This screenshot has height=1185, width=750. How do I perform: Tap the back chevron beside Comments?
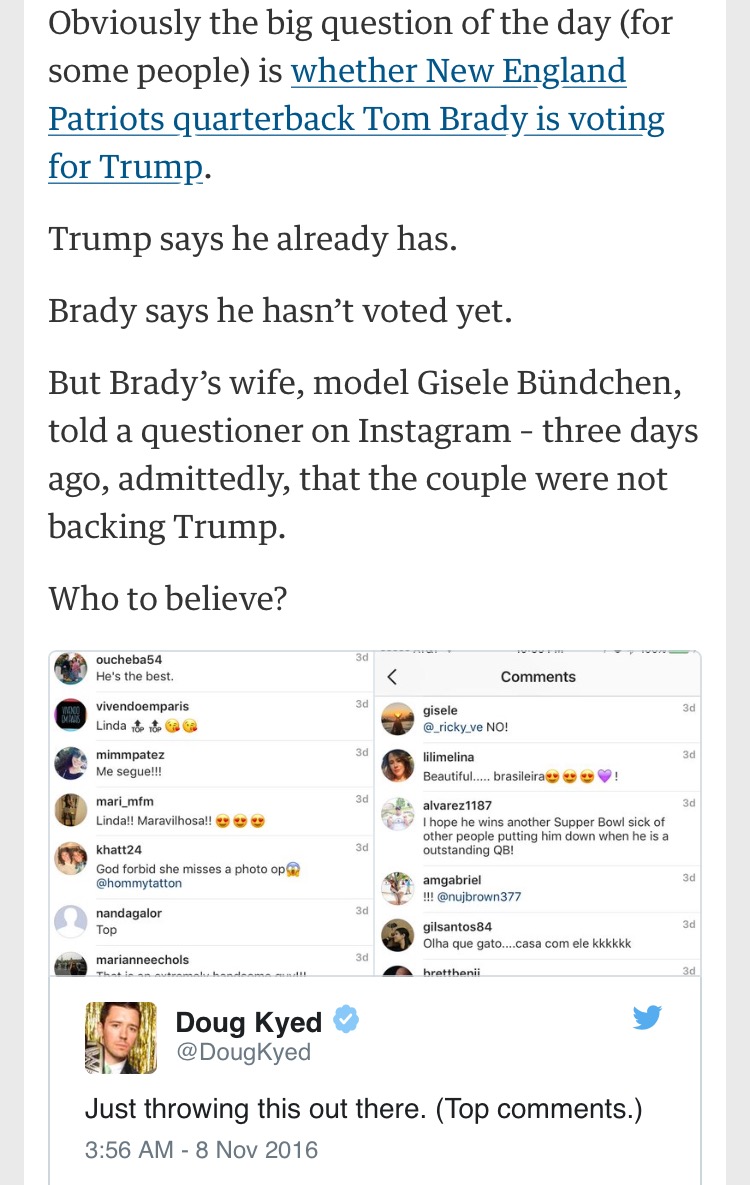392,677
